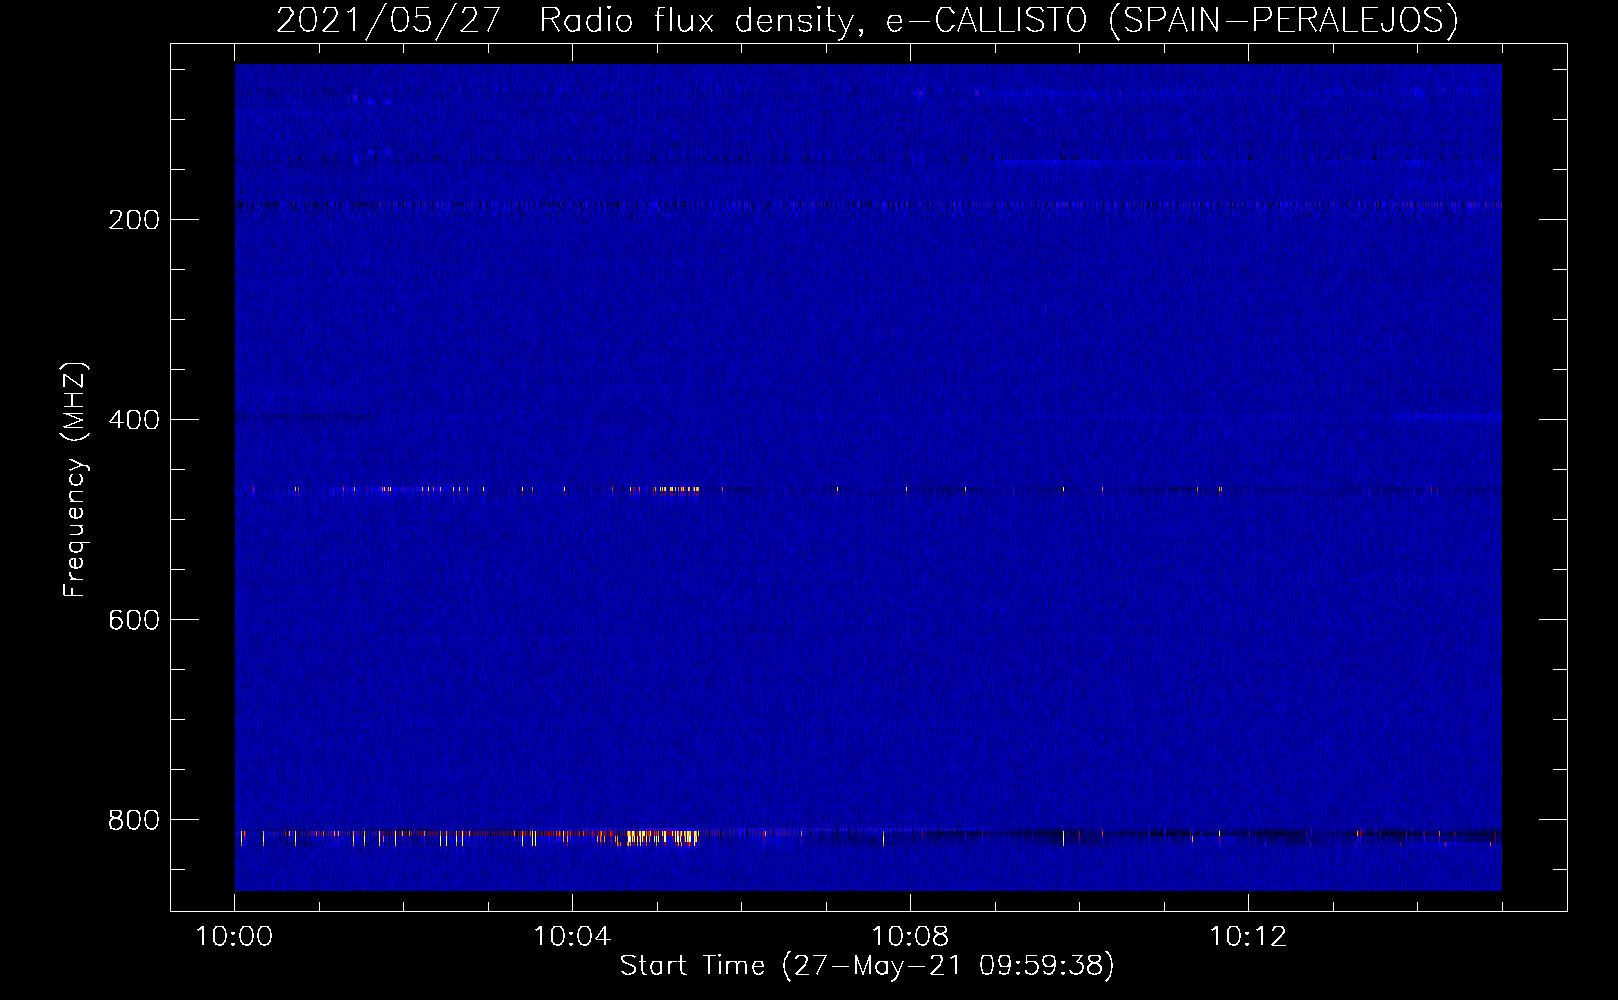Click the plot title date 2021/05/27
The height and width of the screenshot is (1000, 1618).
[388, 21]
